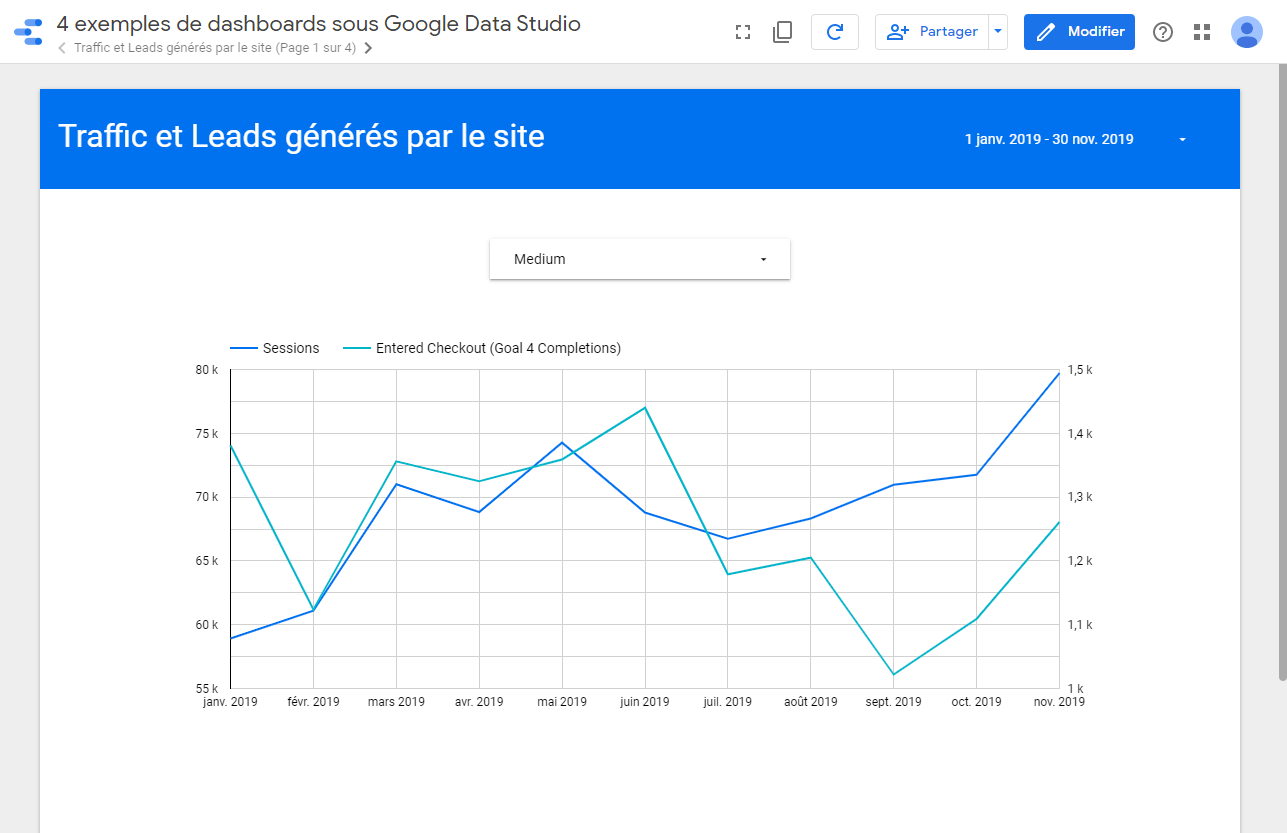Click the '1,5 k' right axis label
The width and height of the screenshot is (1287, 833).
coord(1080,370)
